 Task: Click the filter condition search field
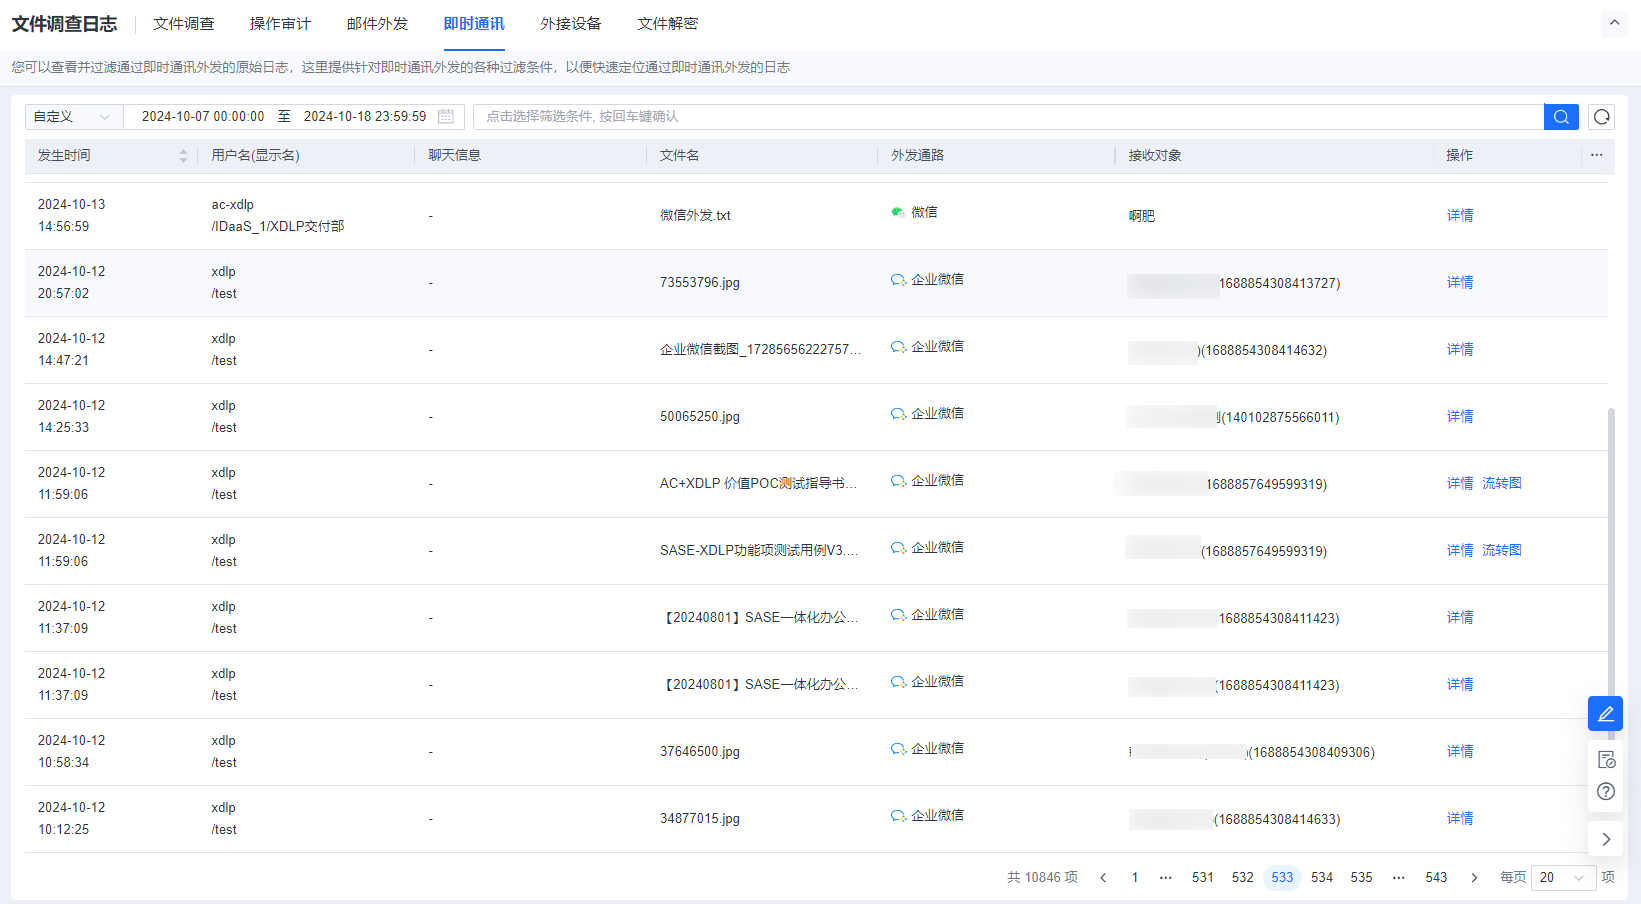[x=1008, y=117]
